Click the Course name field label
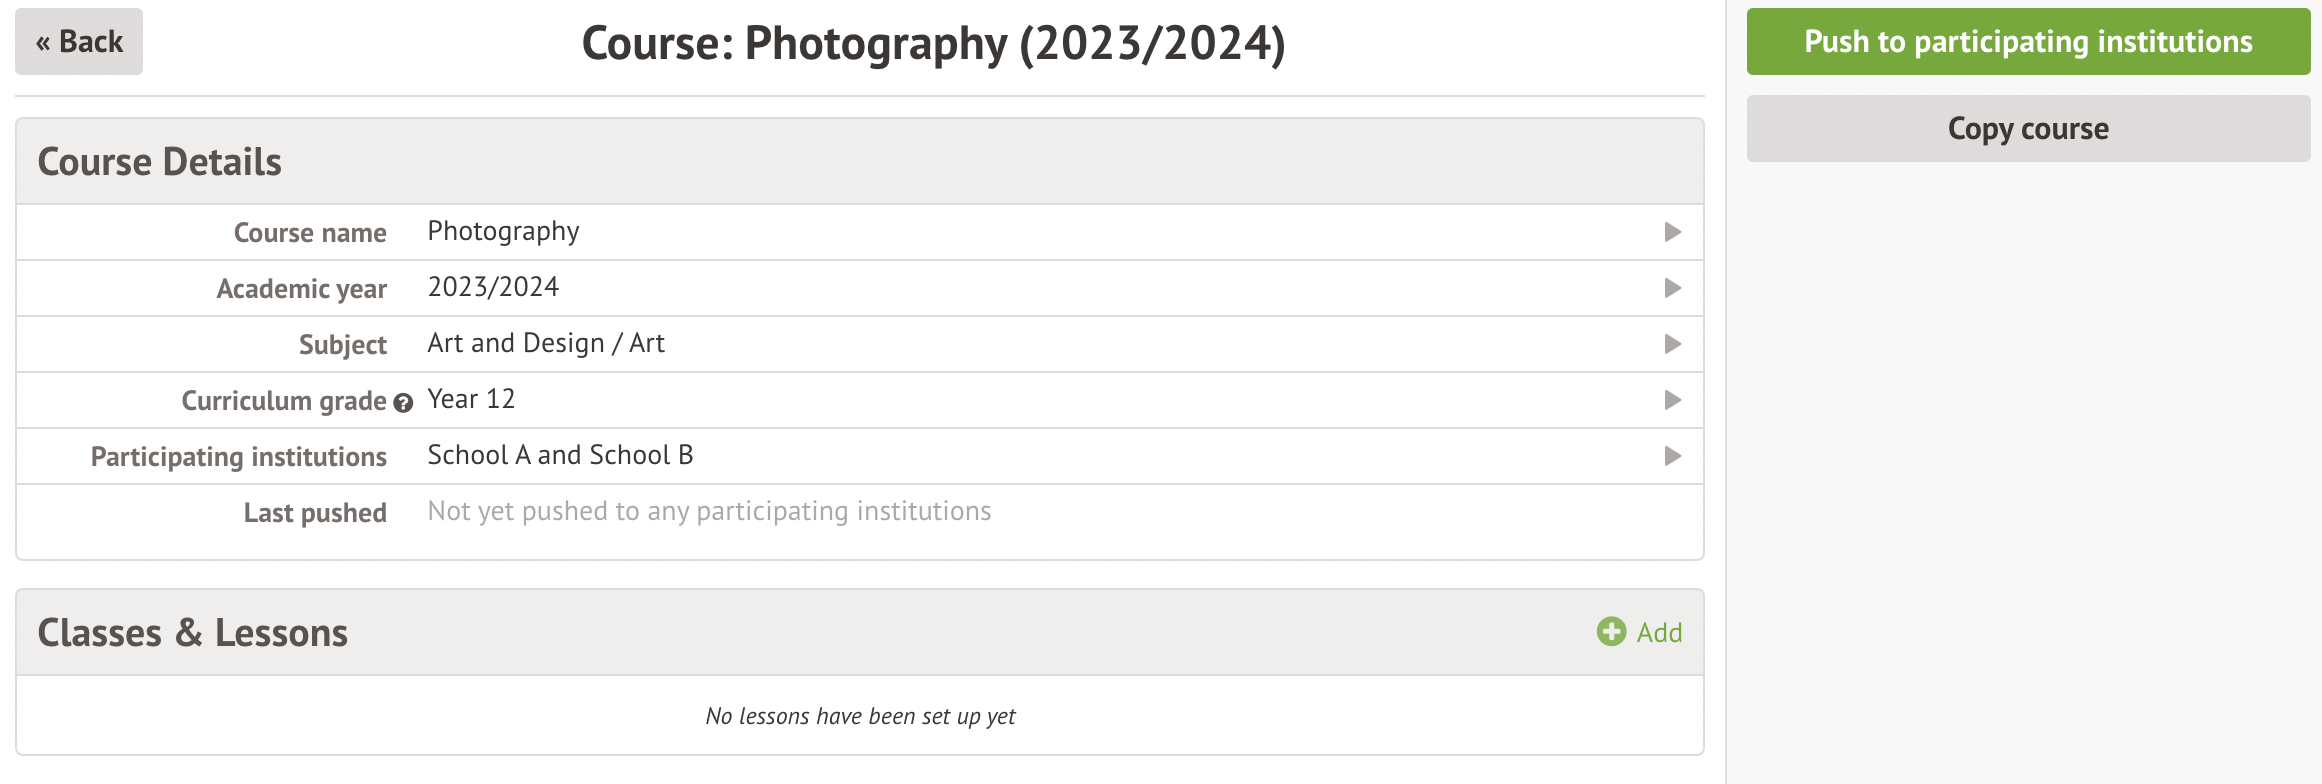 (310, 233)
